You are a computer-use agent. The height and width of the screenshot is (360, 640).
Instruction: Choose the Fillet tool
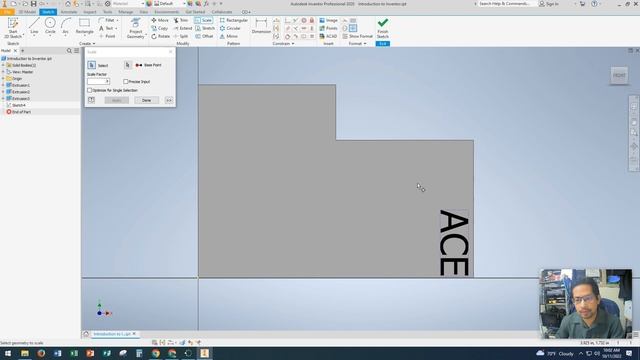click(x=109, y=20)
